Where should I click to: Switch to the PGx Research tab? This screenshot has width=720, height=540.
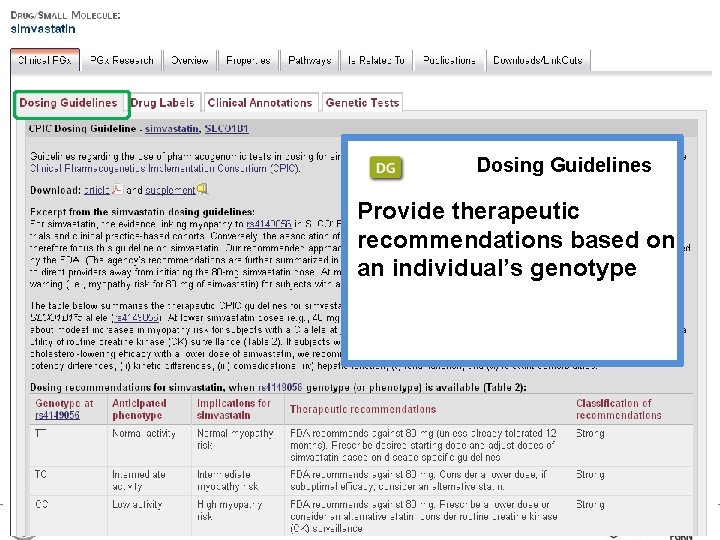[x=122, y=60]
